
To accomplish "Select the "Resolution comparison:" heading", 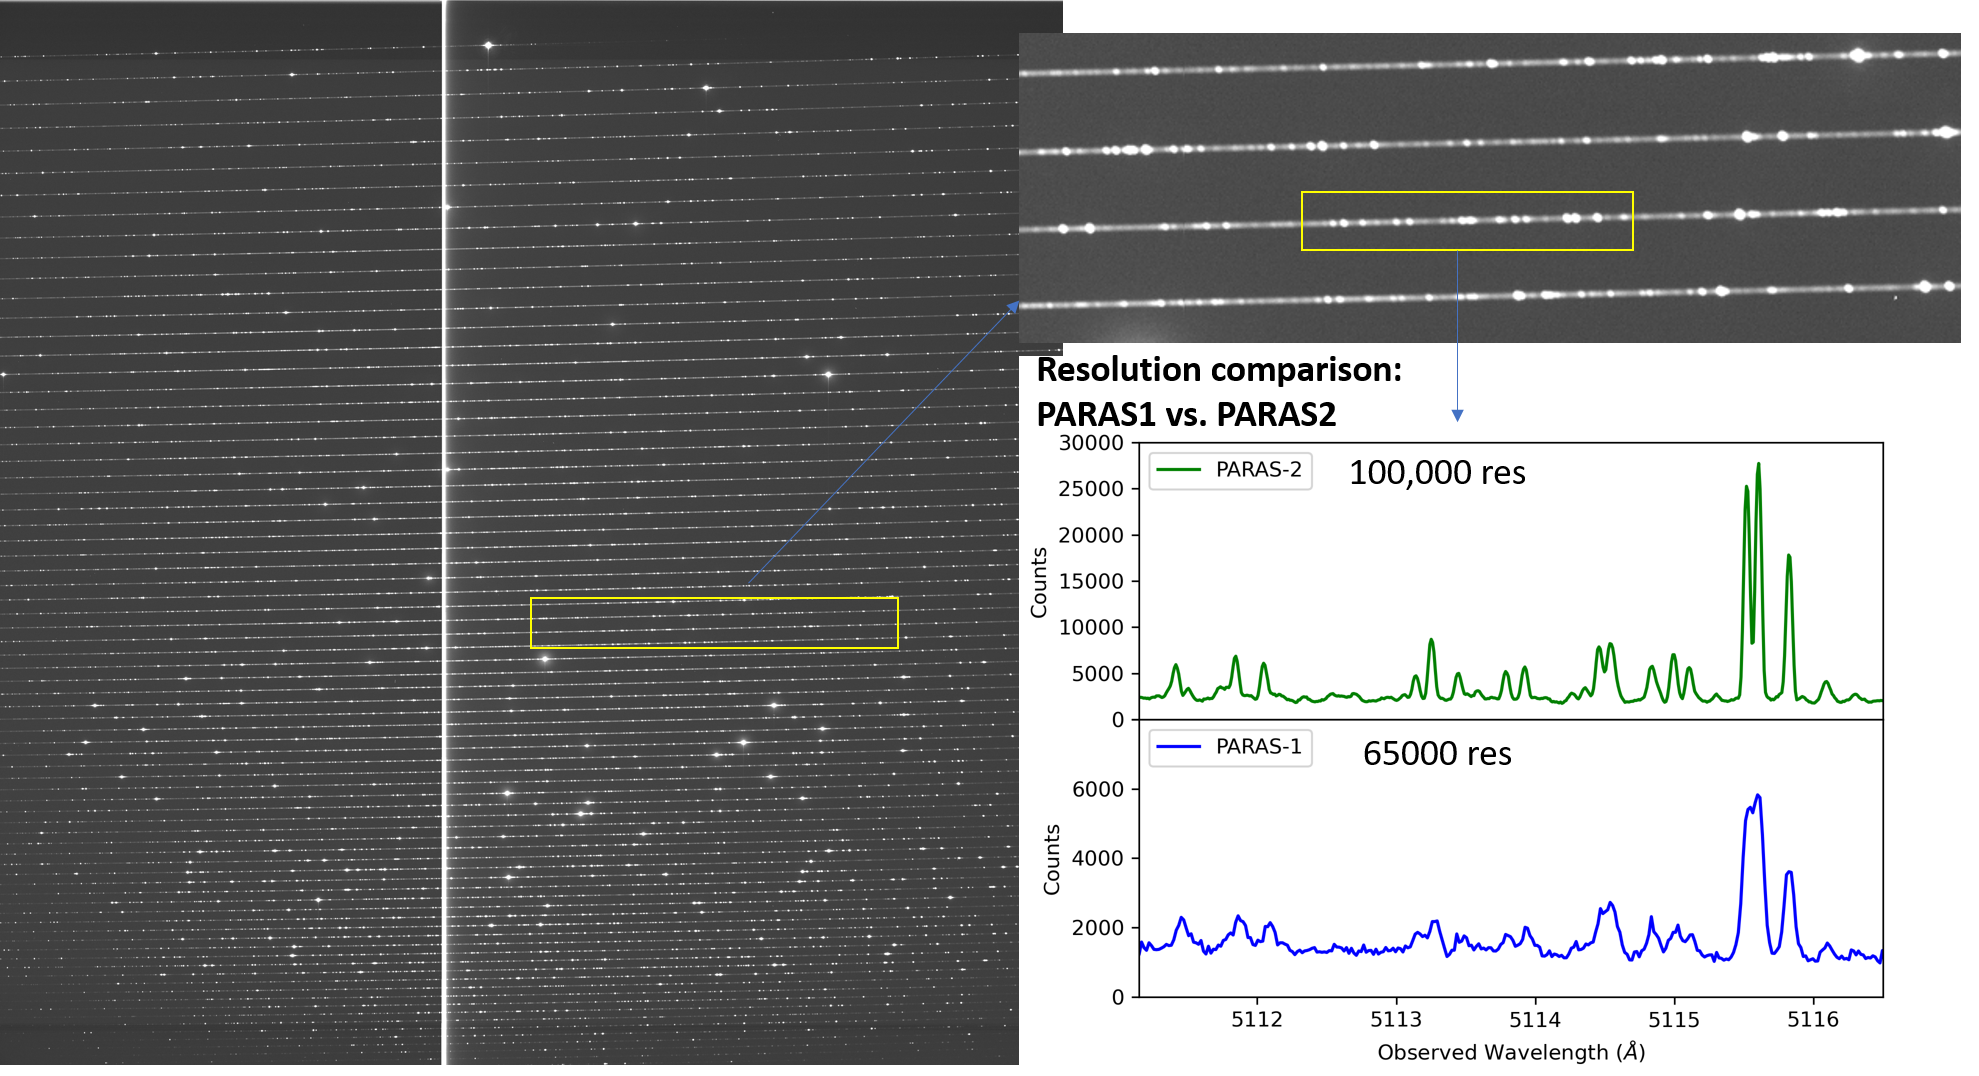I will (1219, 370).
